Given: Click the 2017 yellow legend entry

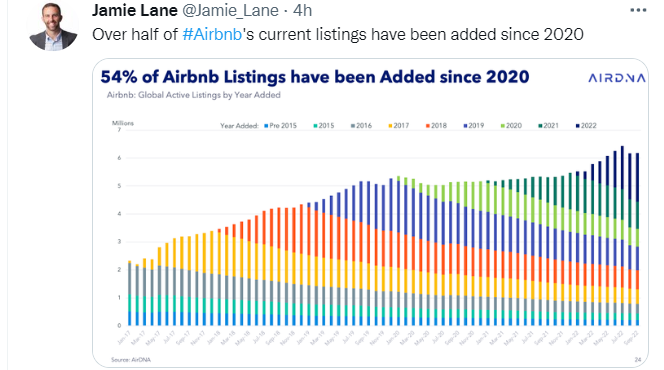Looking at the screenshot, I should coord(399,126).
